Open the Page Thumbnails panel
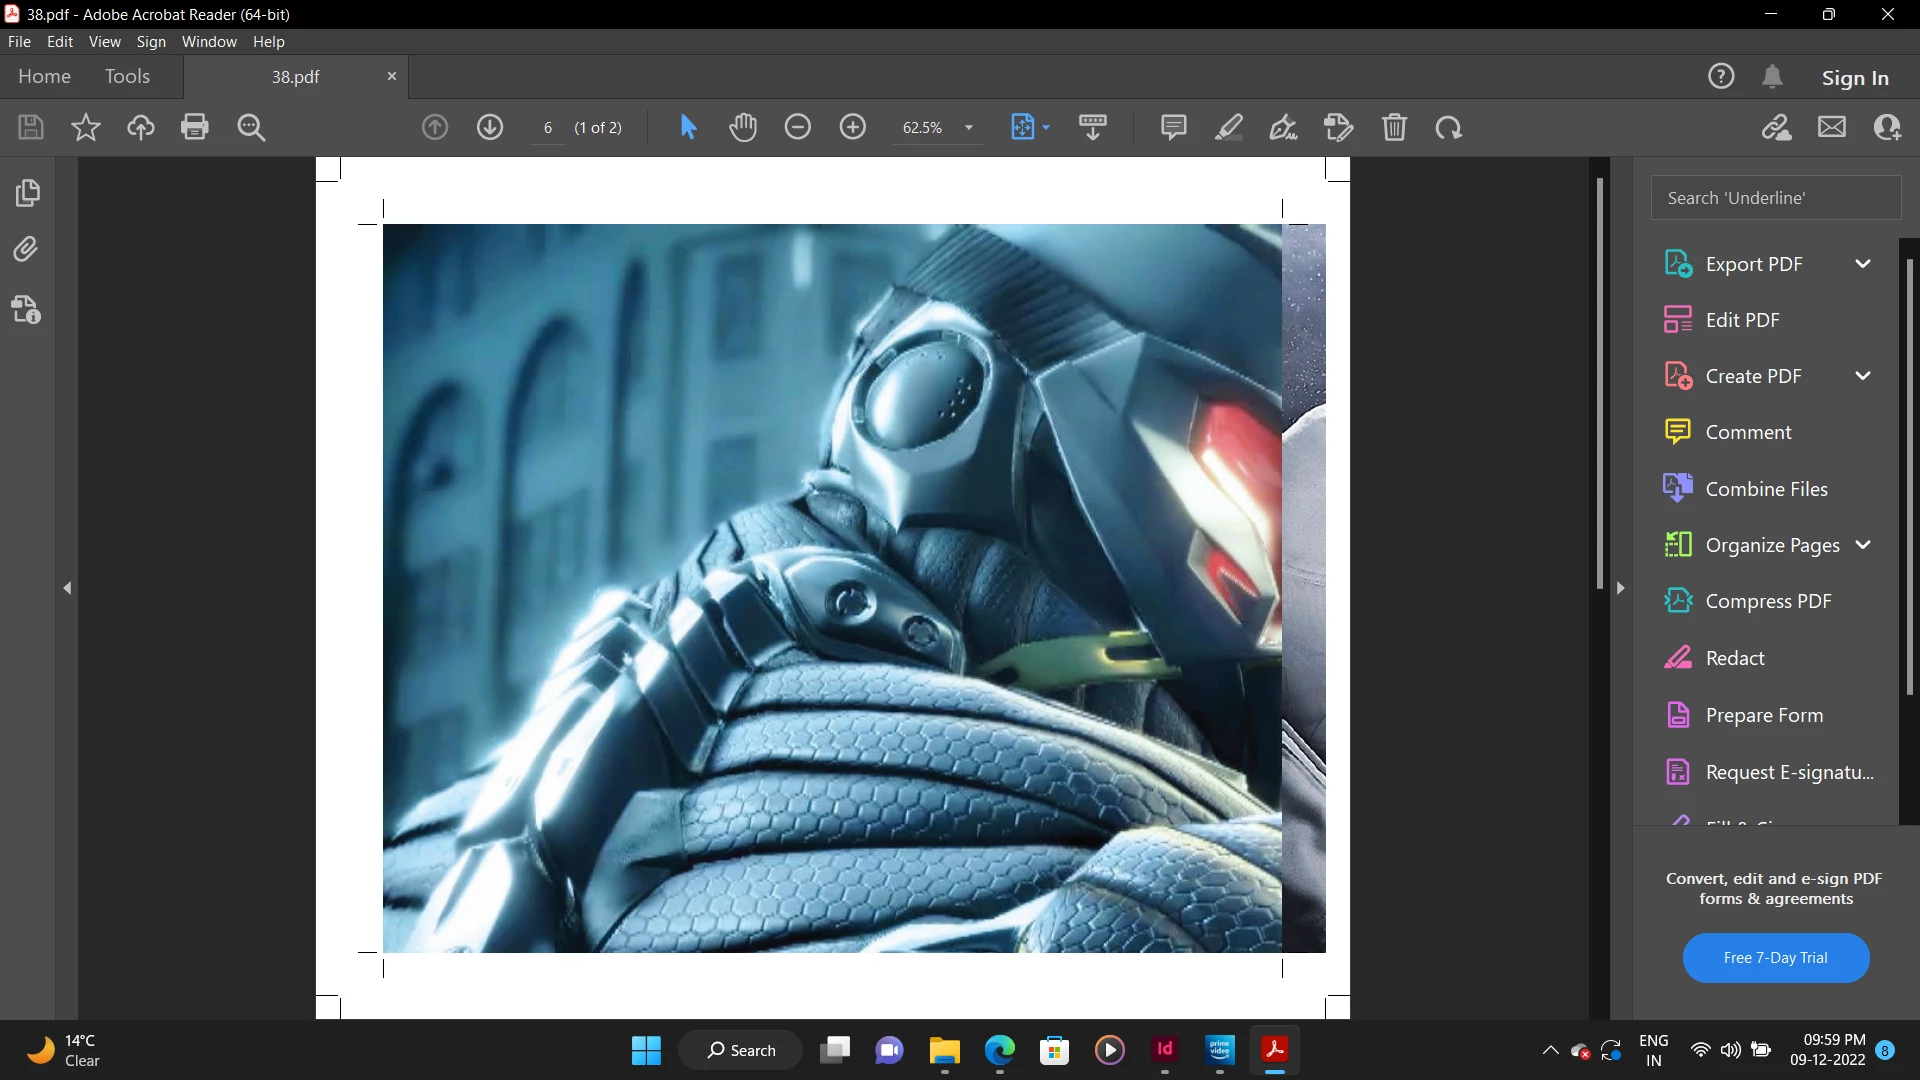The width and height of the screenshot is (1920, 1080). 27,192
